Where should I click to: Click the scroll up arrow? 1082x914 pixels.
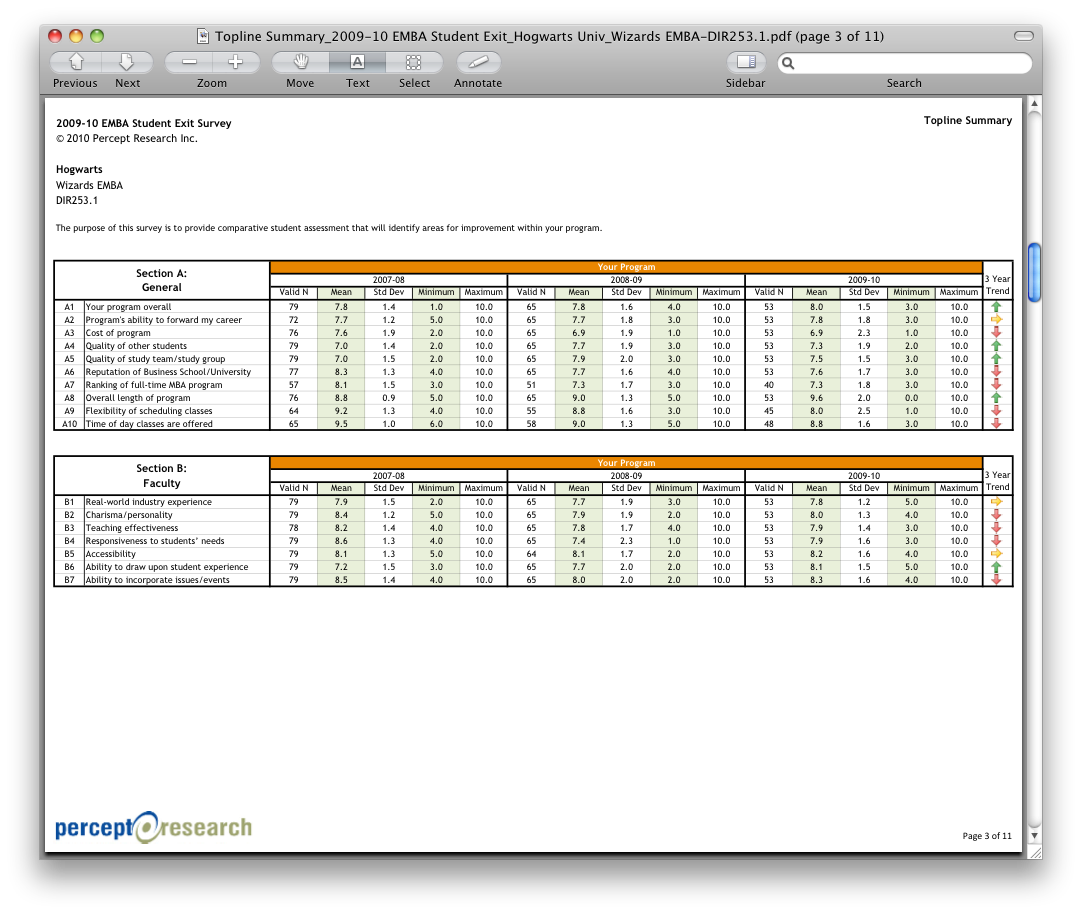1034,104
